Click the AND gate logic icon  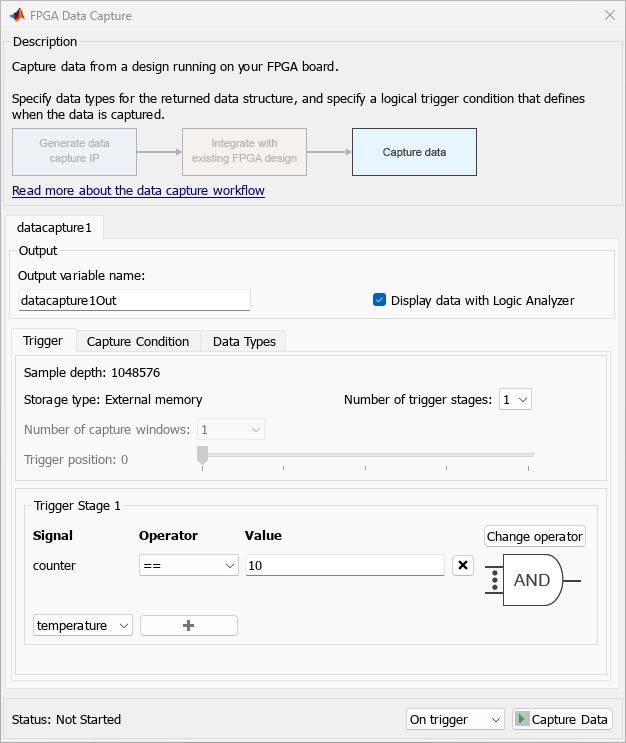[x=532, y=580]
